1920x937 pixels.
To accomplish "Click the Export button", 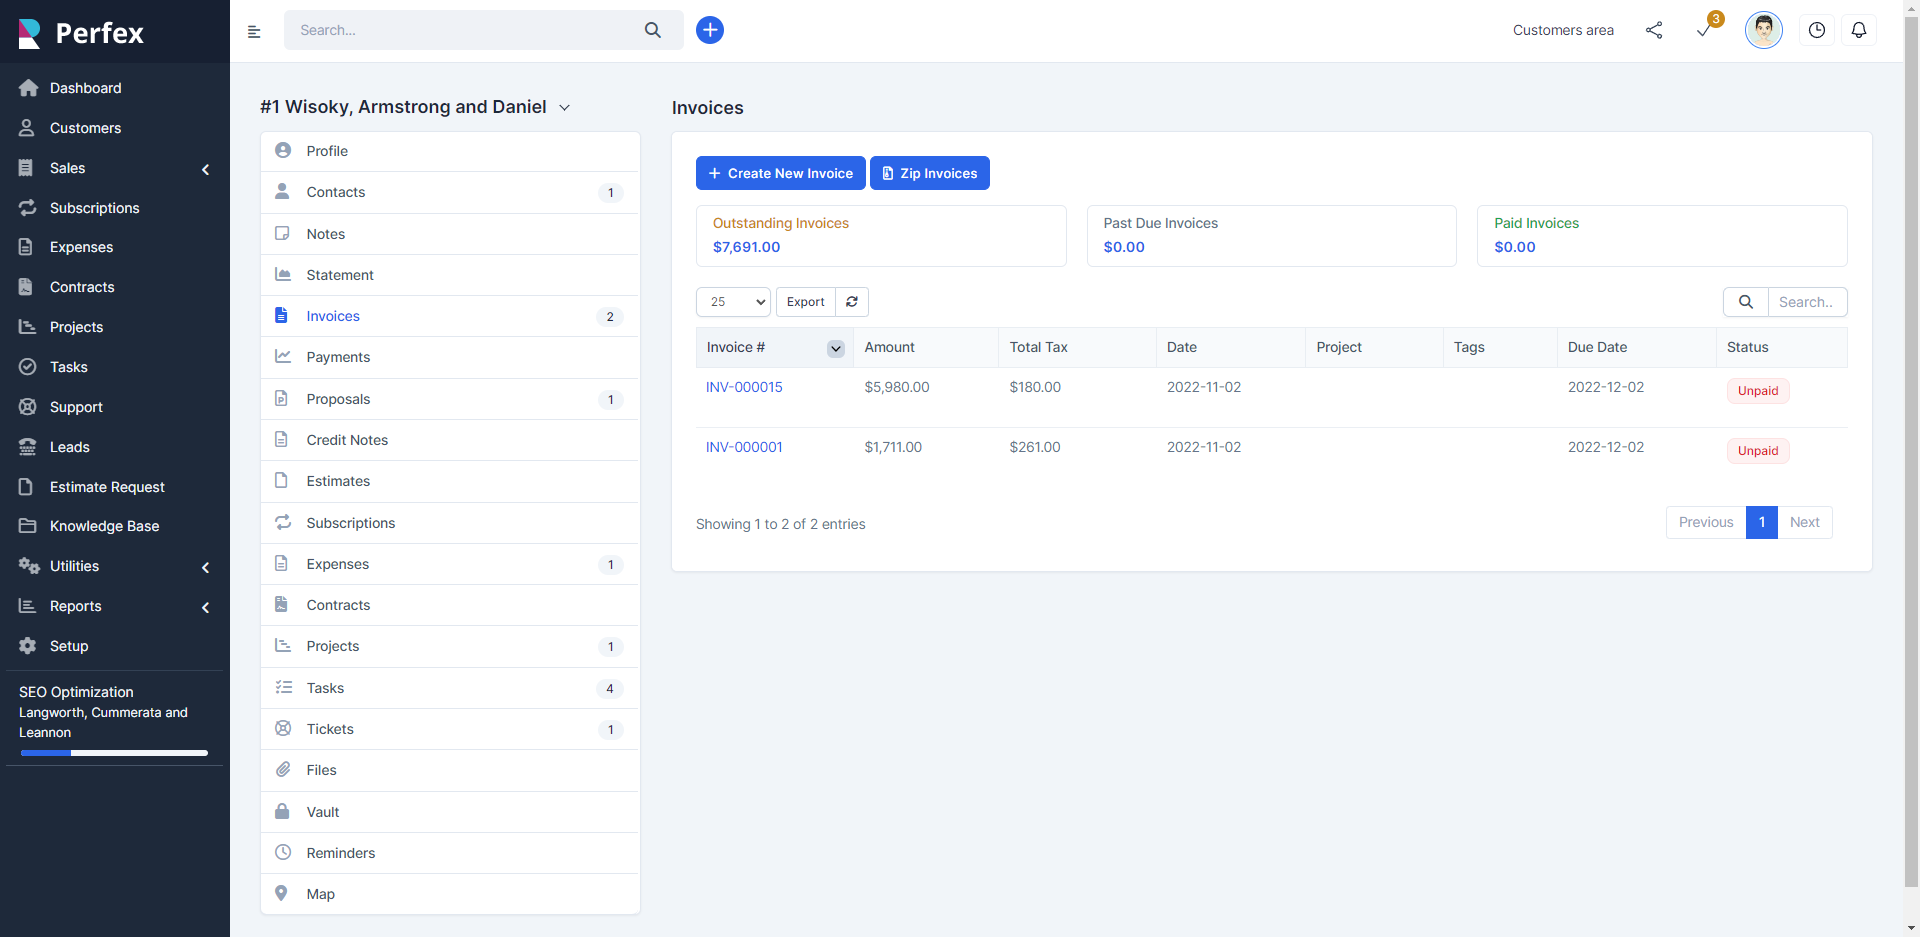I will [806, 302].
